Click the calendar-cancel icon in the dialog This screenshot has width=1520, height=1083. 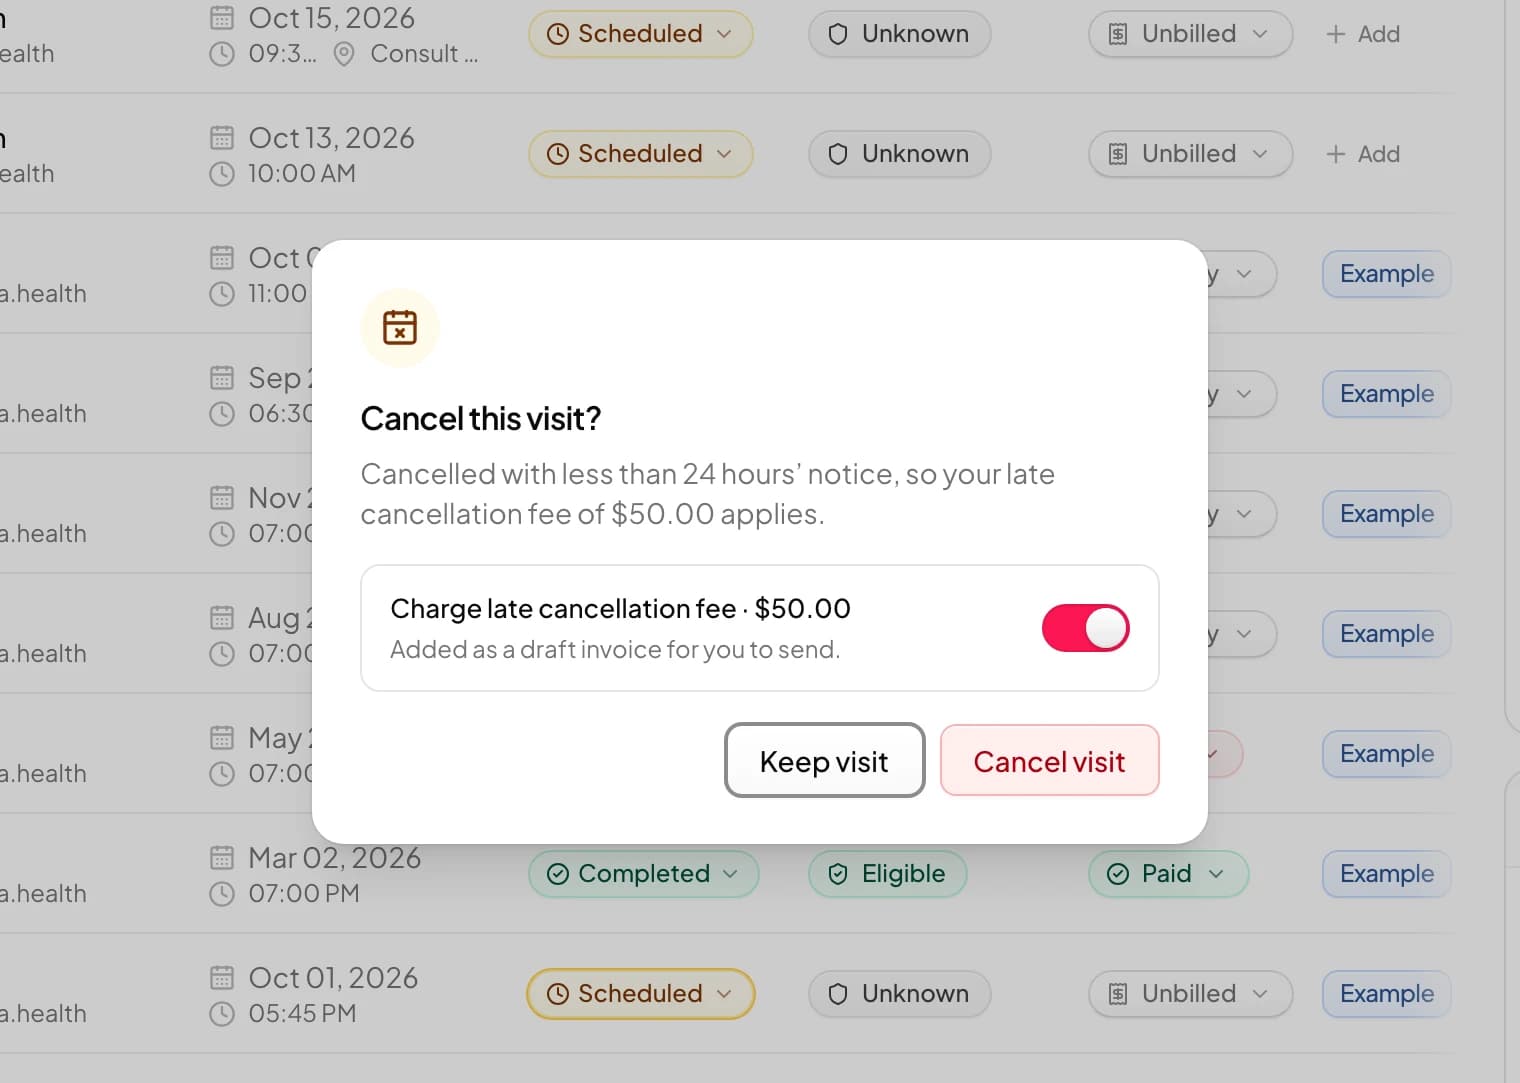coord(400,327)
